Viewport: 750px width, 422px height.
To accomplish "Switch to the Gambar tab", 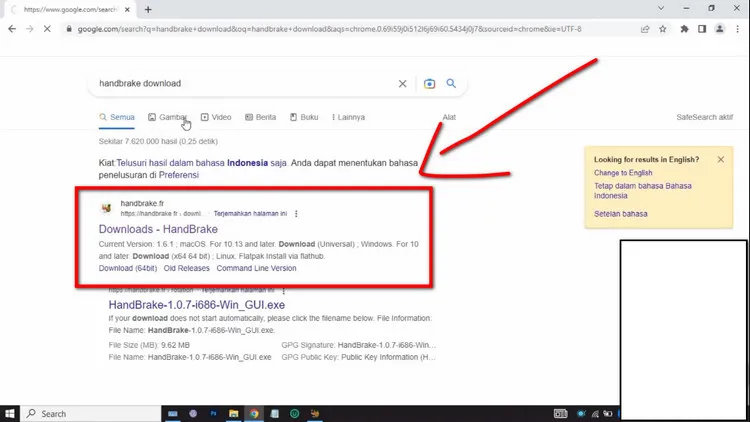I will (167, 117).
